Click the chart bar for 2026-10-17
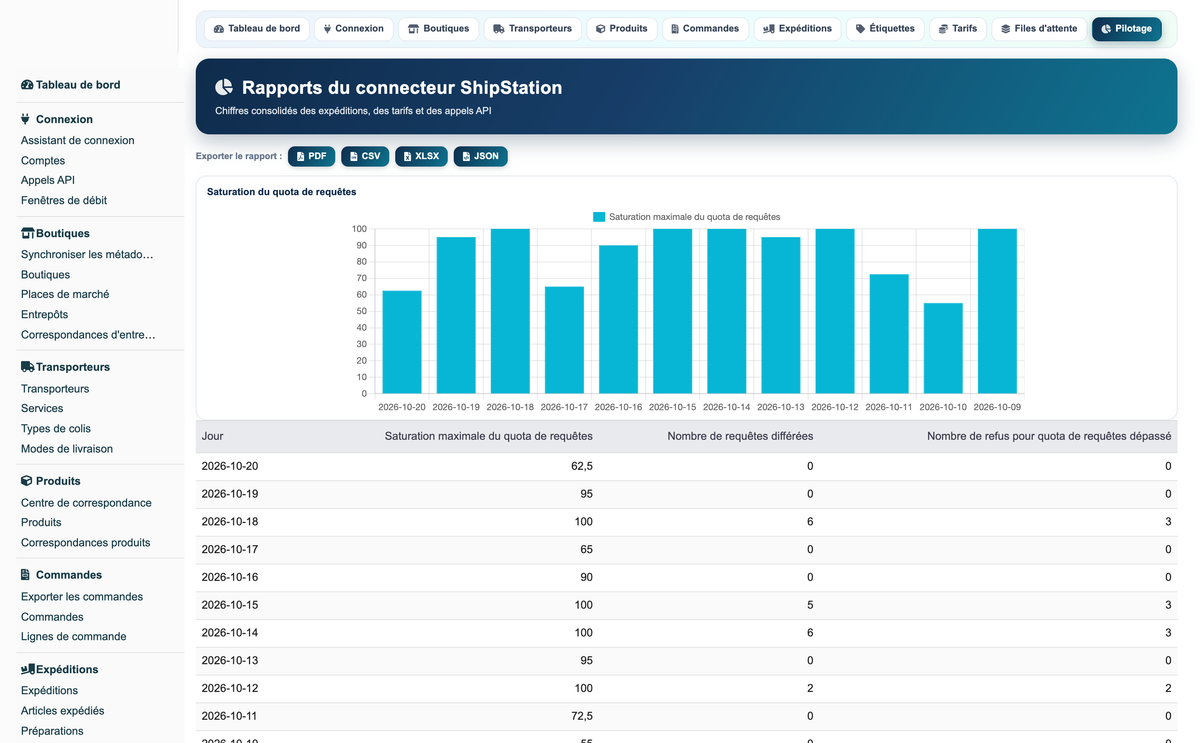The image size is (1200, 743). click(x=564, y=340)
